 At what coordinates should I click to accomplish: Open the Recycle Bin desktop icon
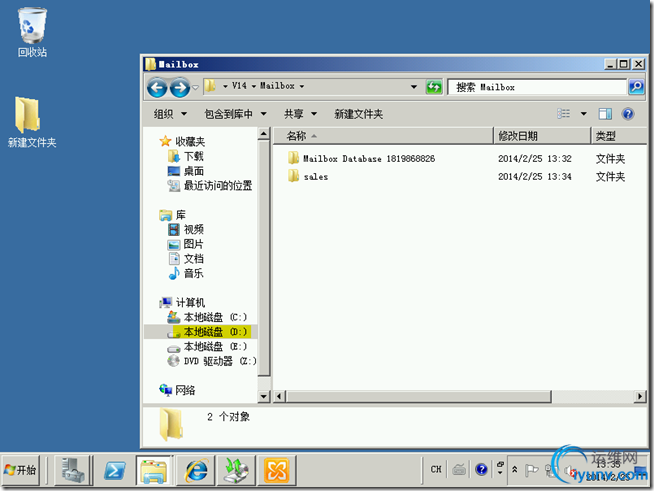click(32, 32)
